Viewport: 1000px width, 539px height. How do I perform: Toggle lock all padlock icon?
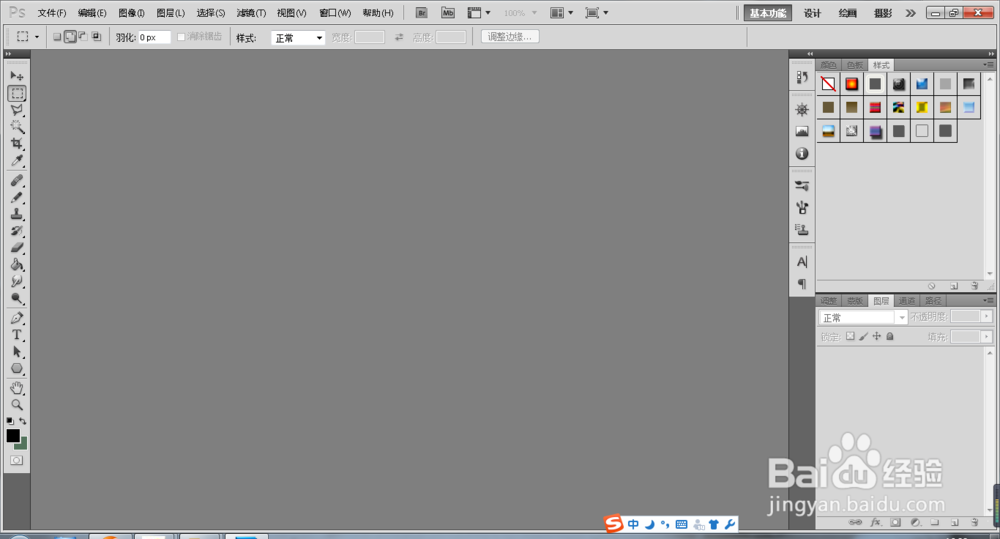(x=890, y=336)
